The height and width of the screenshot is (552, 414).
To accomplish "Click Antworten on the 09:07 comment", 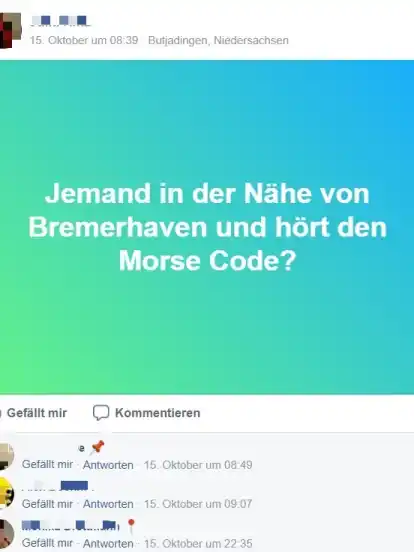I will [x=108, y=504].
